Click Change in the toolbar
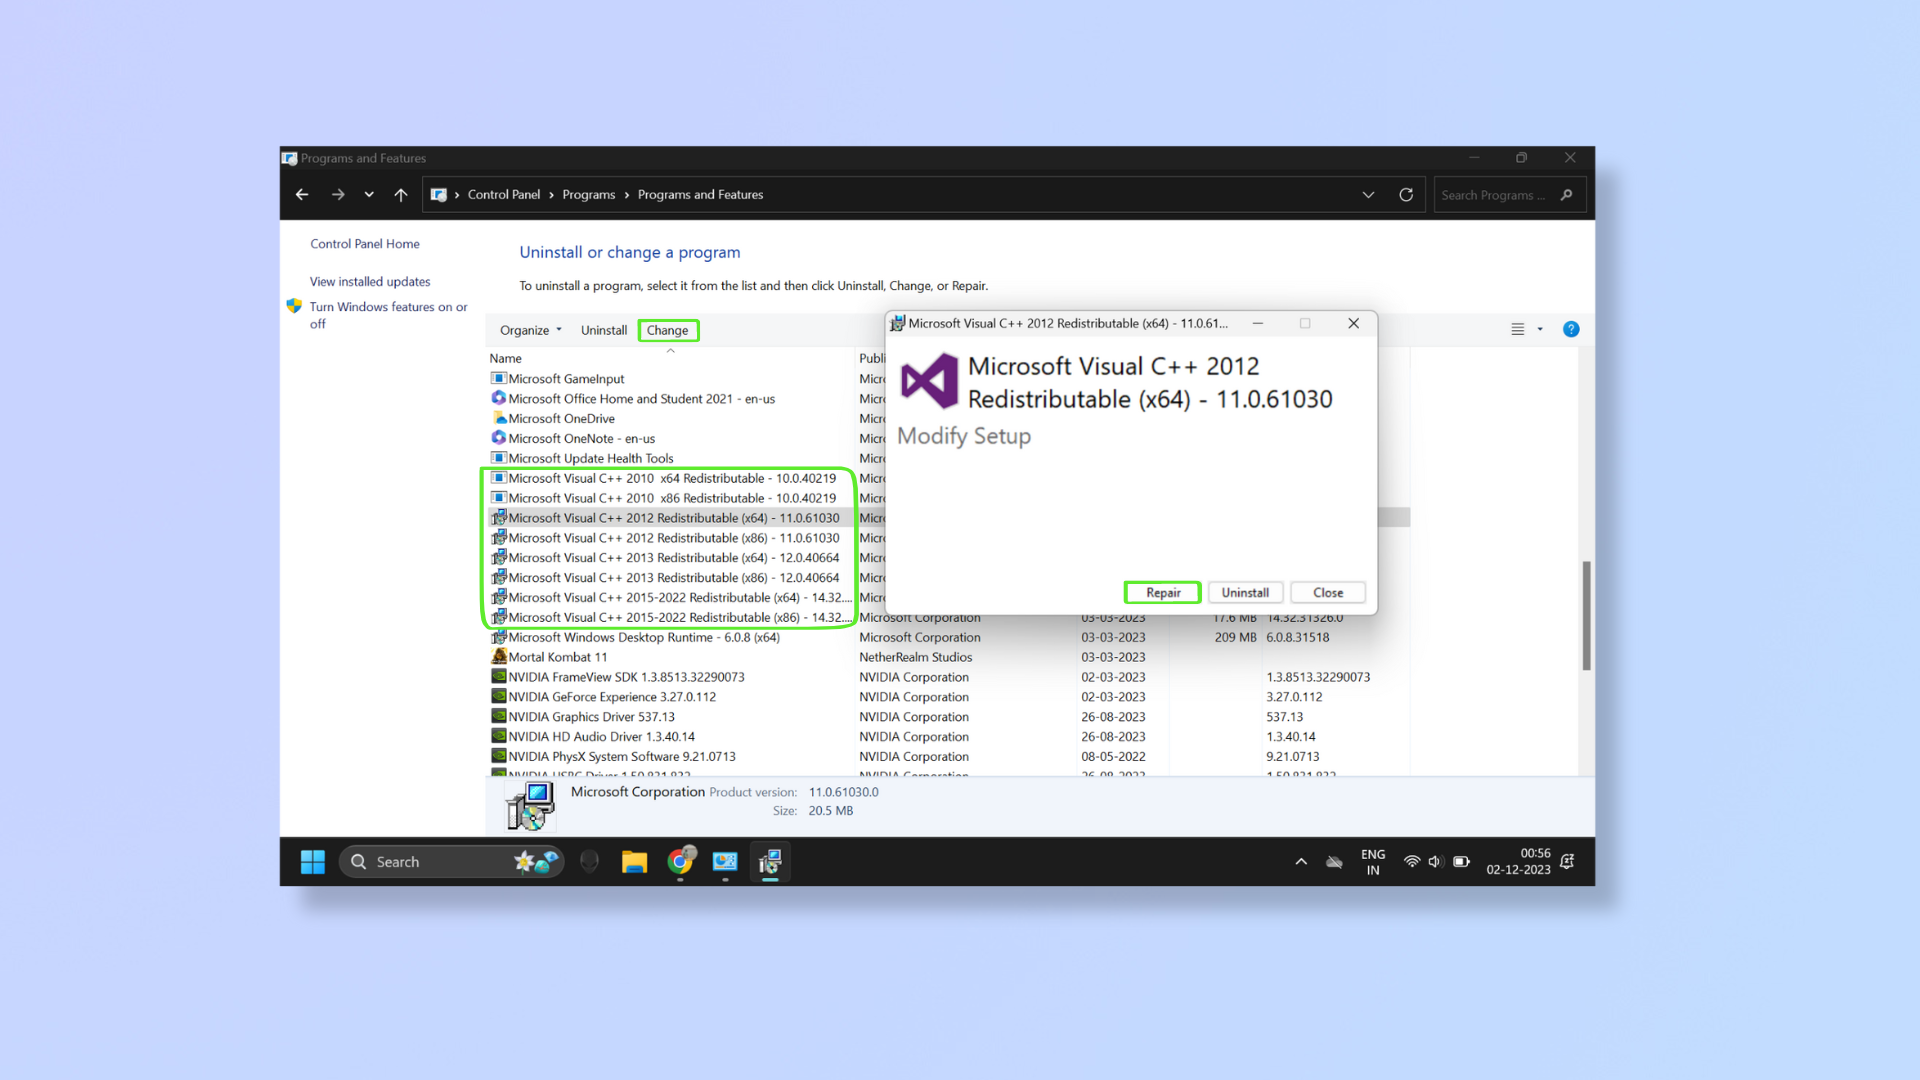Viewport: 1920px width, 1080px height. coord(667,330)
